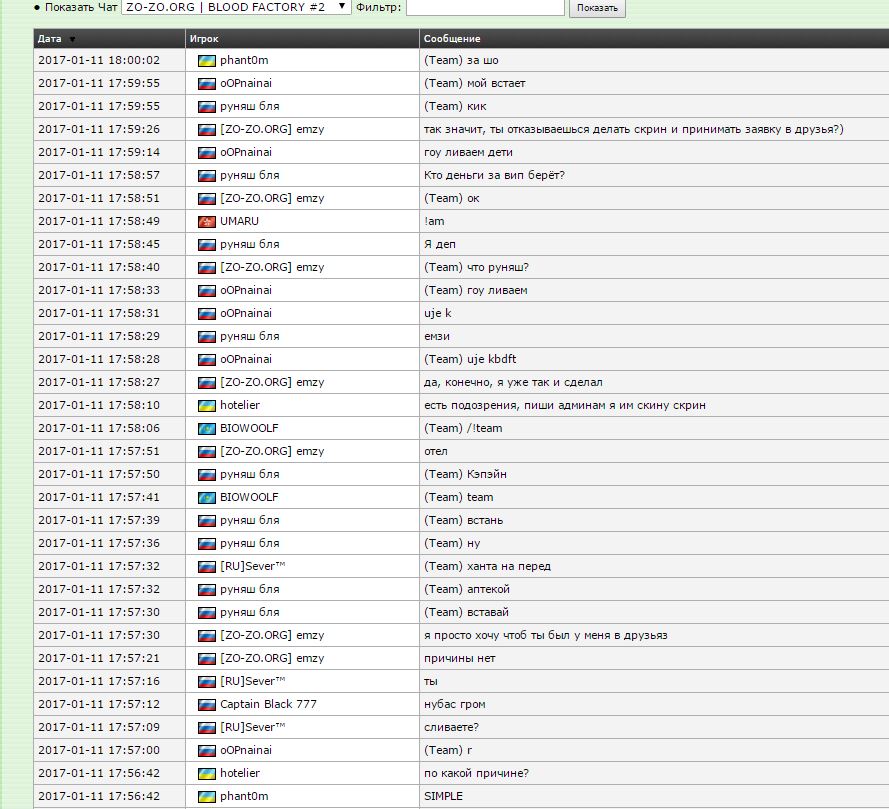The height and width of the screenshot is (809, 889).
Task: Click oOPnainai's flag icon in the 17:59:14 row
Action: (207, 152)
